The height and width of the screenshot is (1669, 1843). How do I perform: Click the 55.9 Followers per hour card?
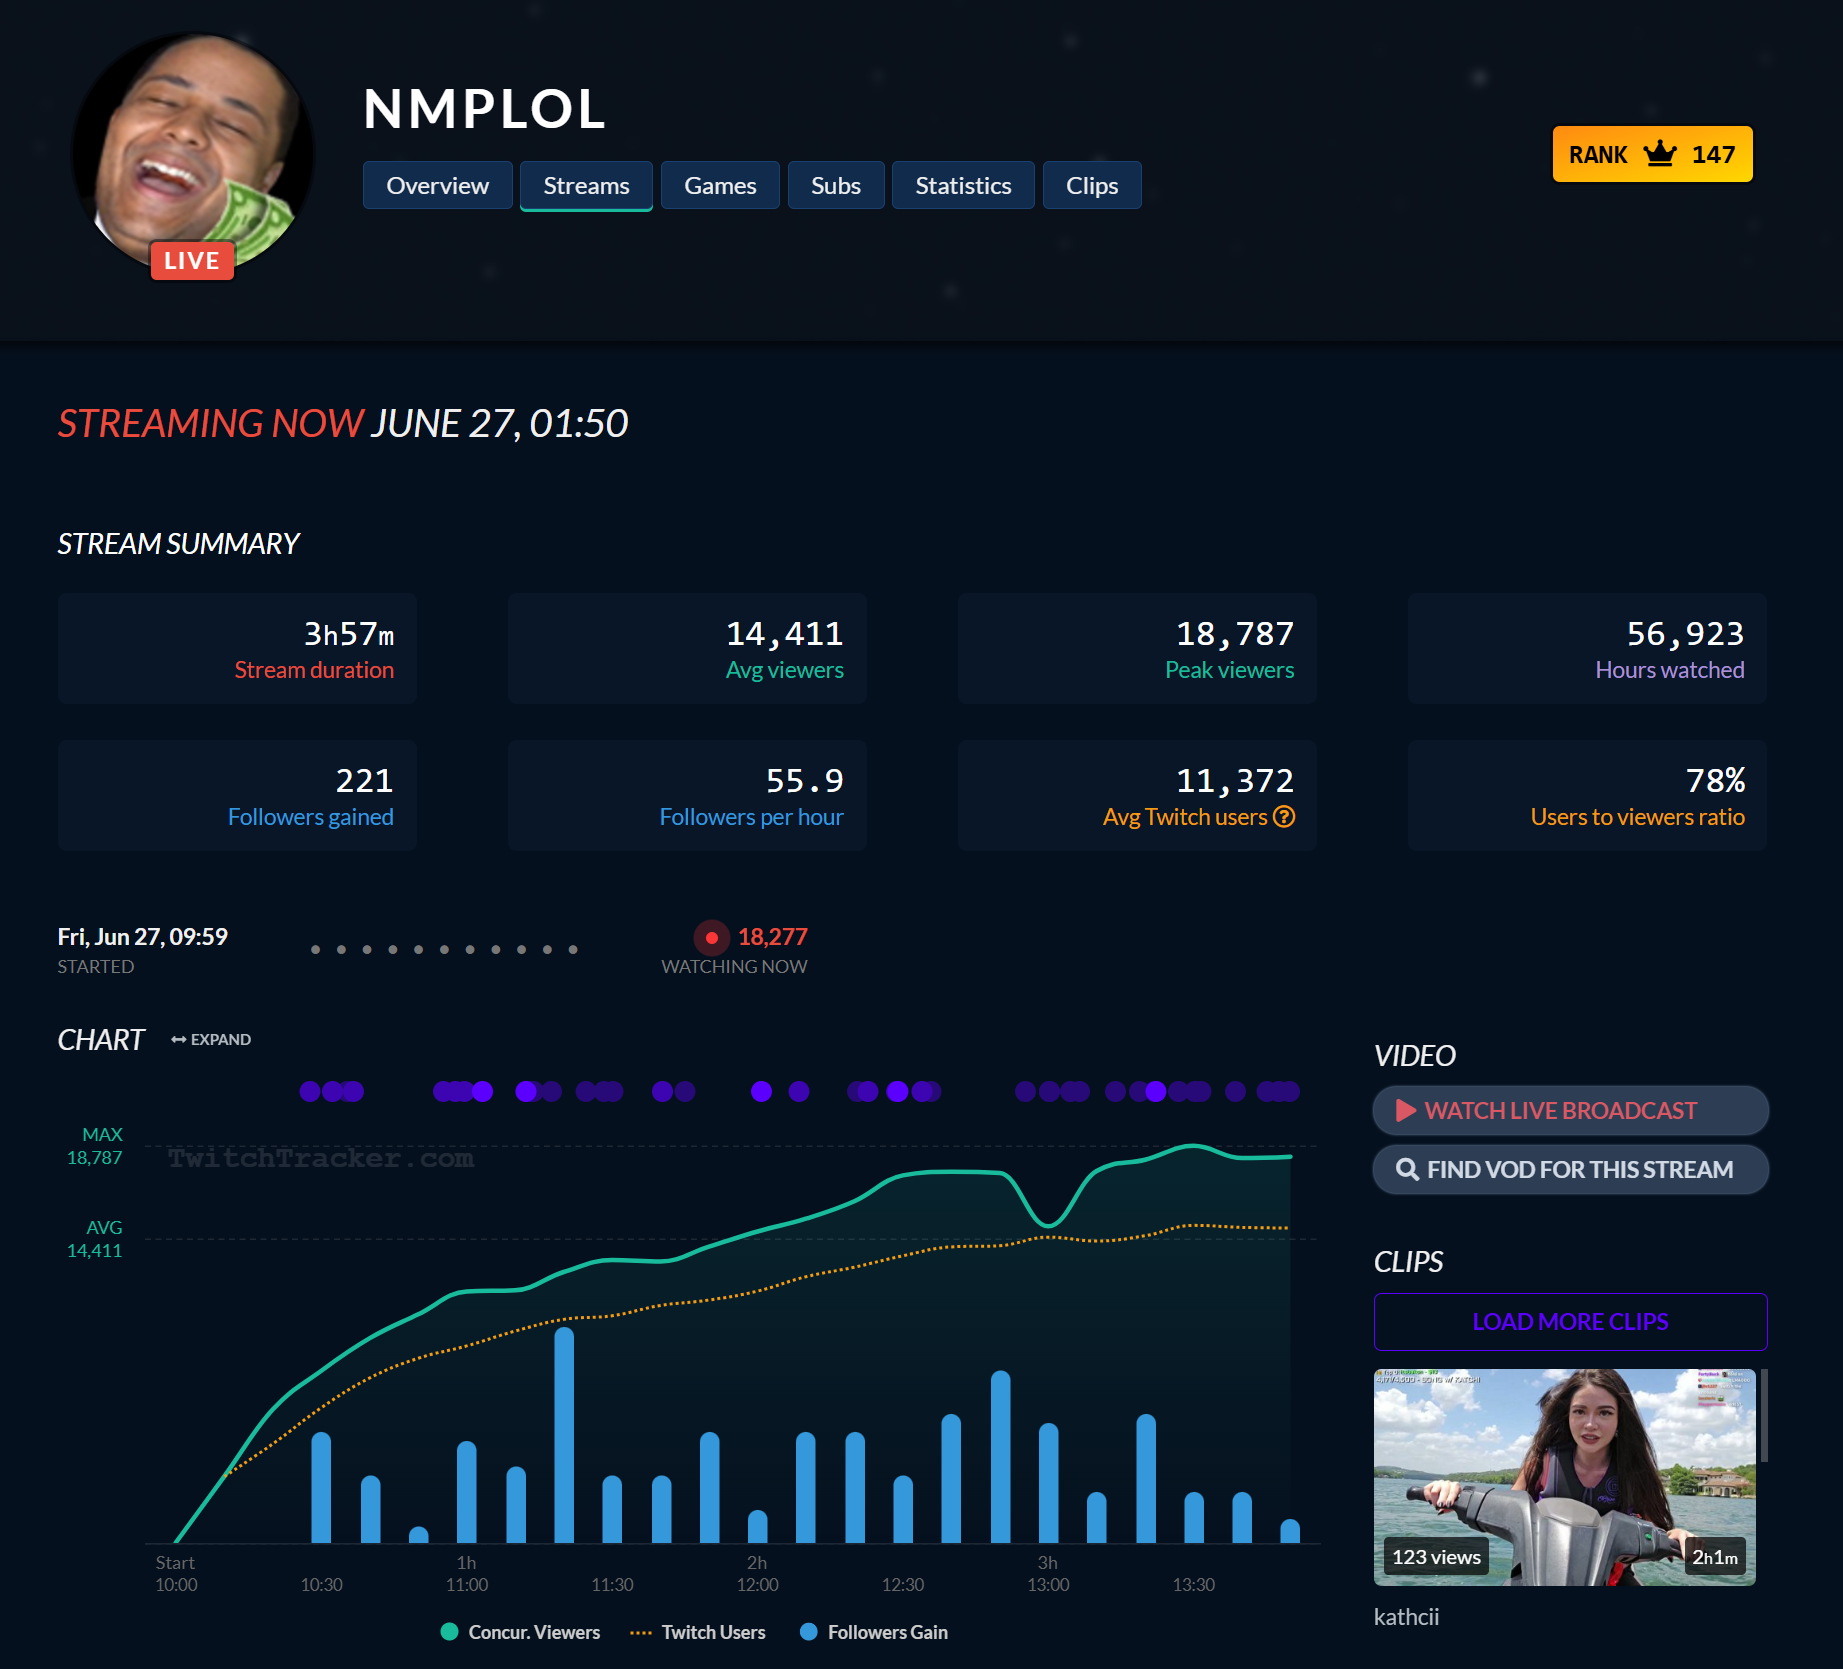tap(687, 795)
